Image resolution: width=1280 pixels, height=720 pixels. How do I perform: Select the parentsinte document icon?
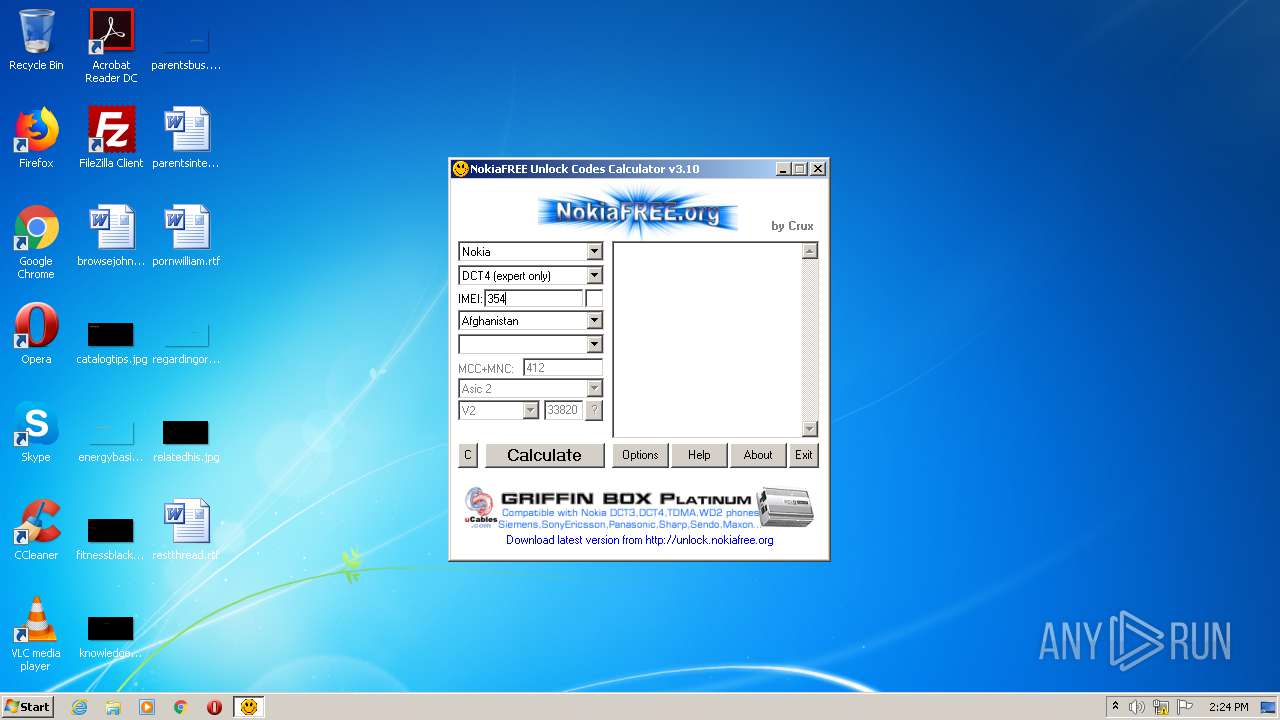click(186, 138)
